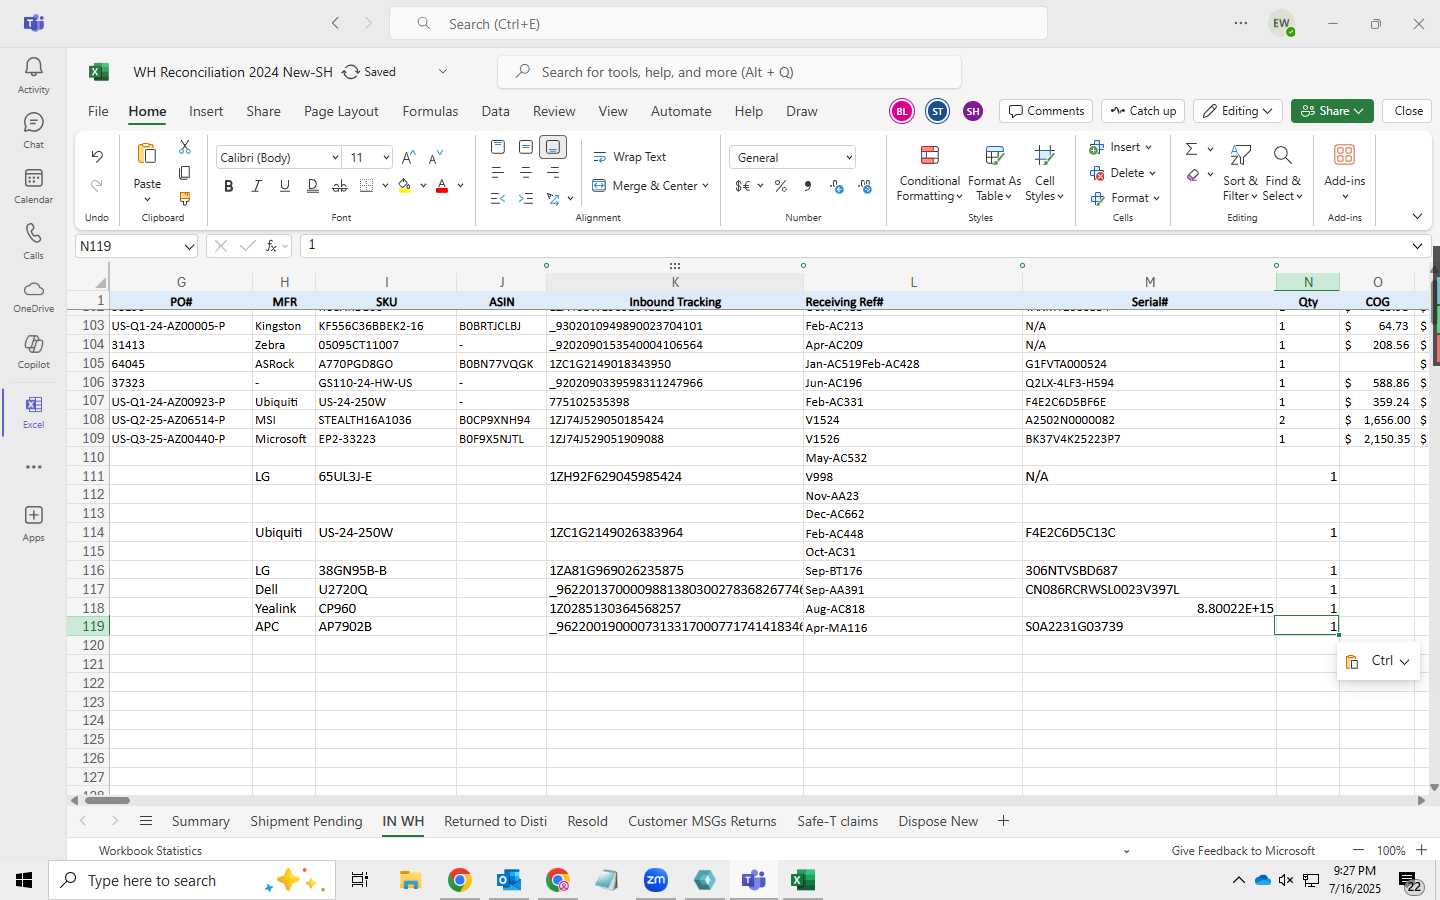Open Conditional Formatting menu
This screenshot has width=1440, height=900.
point(929,172)
